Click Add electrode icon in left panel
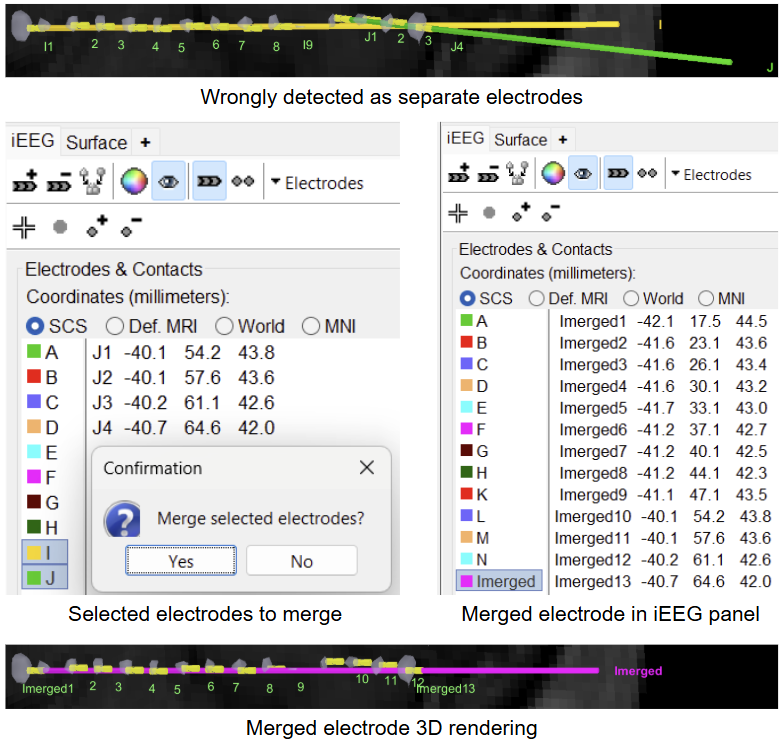This screenshot has height=742, width=782. (25, 182)
